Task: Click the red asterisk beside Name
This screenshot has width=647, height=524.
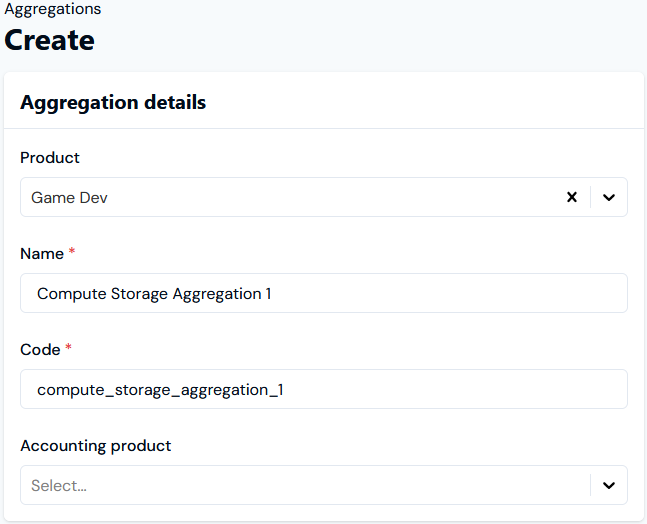Action: [x=72, y=251]
